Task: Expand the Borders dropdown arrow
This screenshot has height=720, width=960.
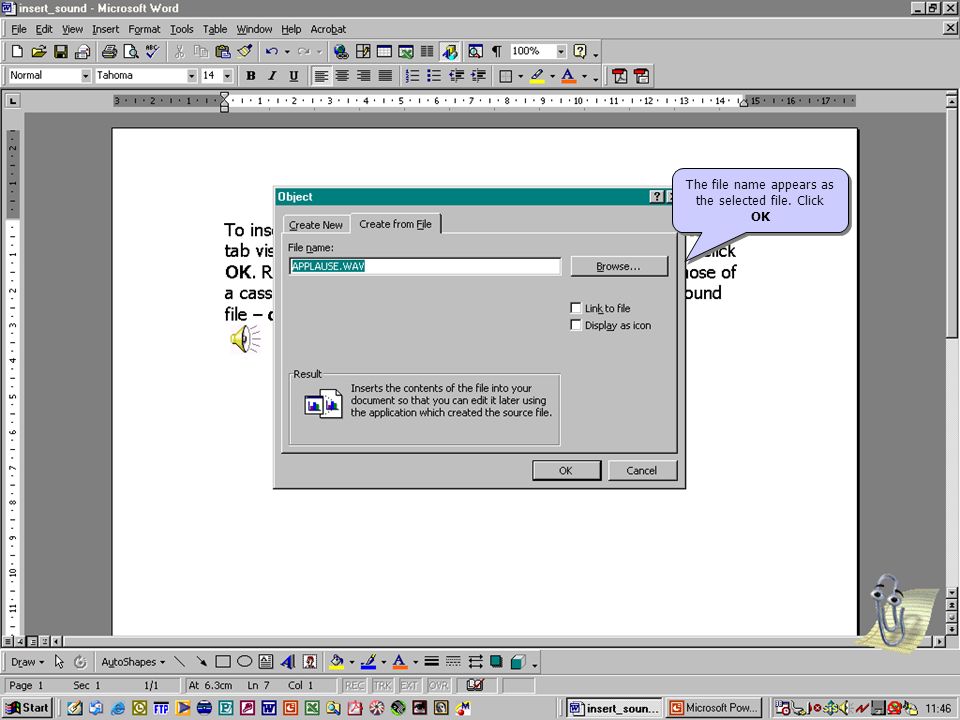Action: pos(520,76)
